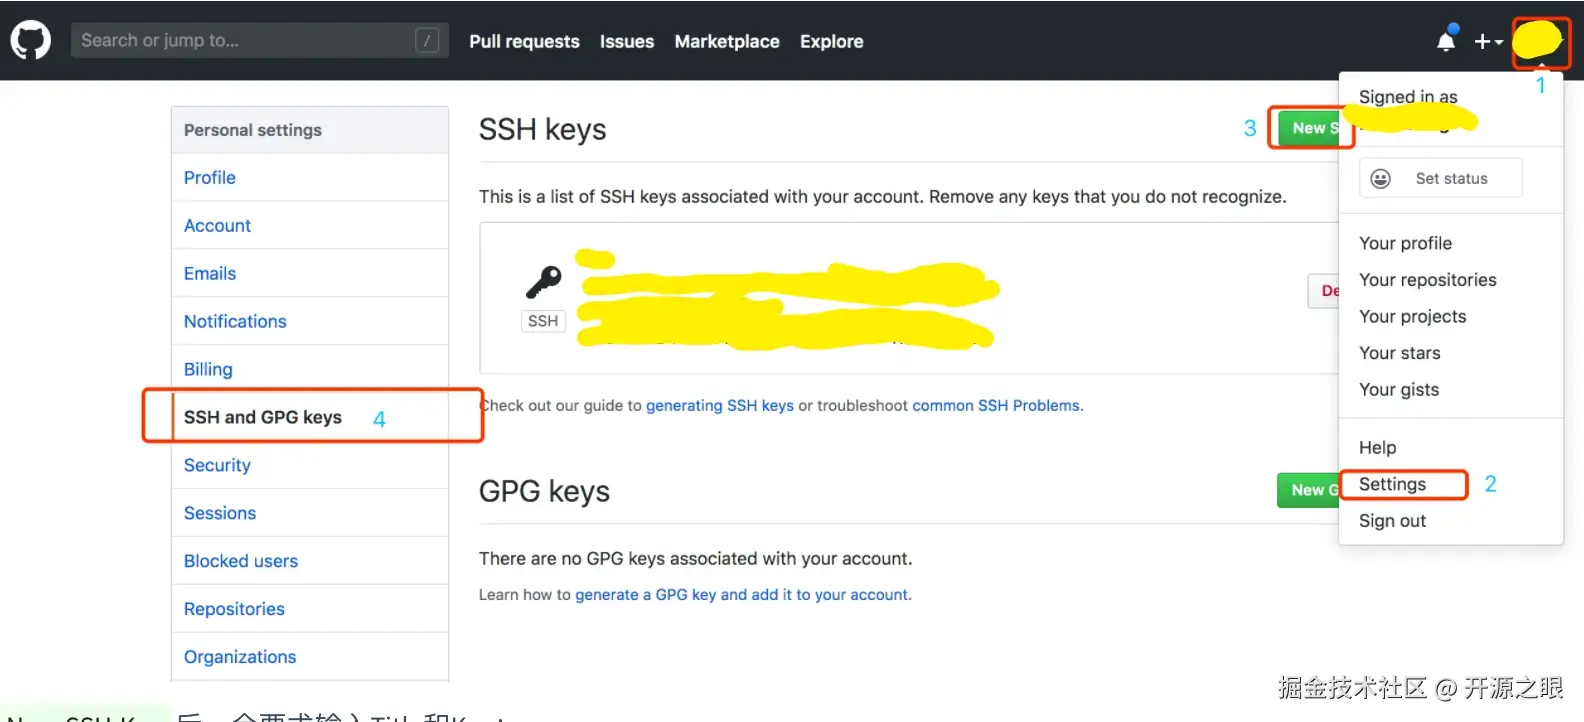Open Your repositories in the user menu
The height and width of the screenshot is (722, 1584).
pyautogui.click(x=1427, y=280)
